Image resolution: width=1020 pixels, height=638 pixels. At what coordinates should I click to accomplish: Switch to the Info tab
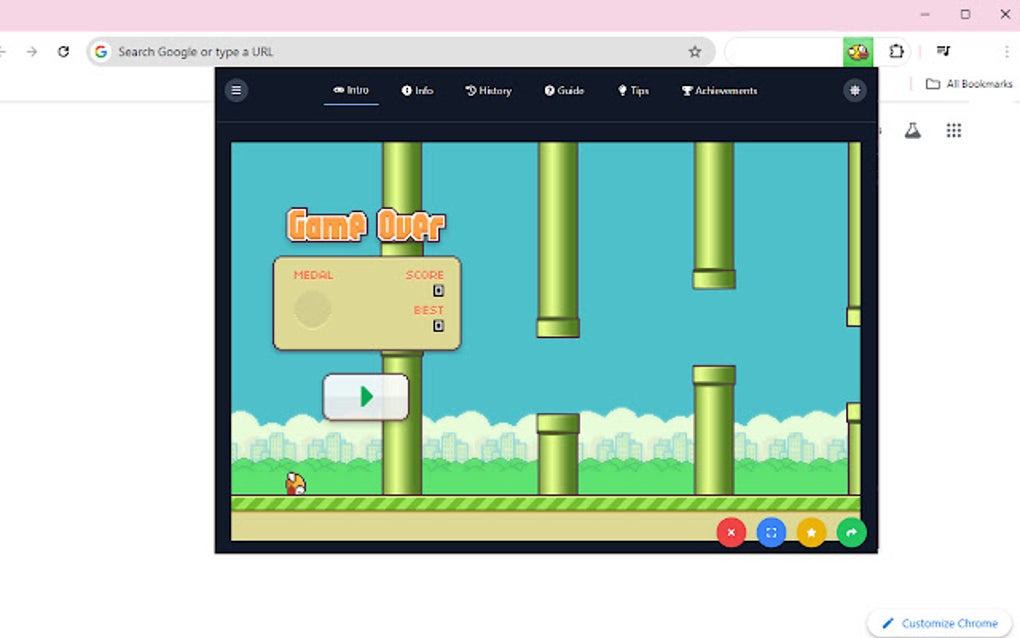click(x=417, y=90)
